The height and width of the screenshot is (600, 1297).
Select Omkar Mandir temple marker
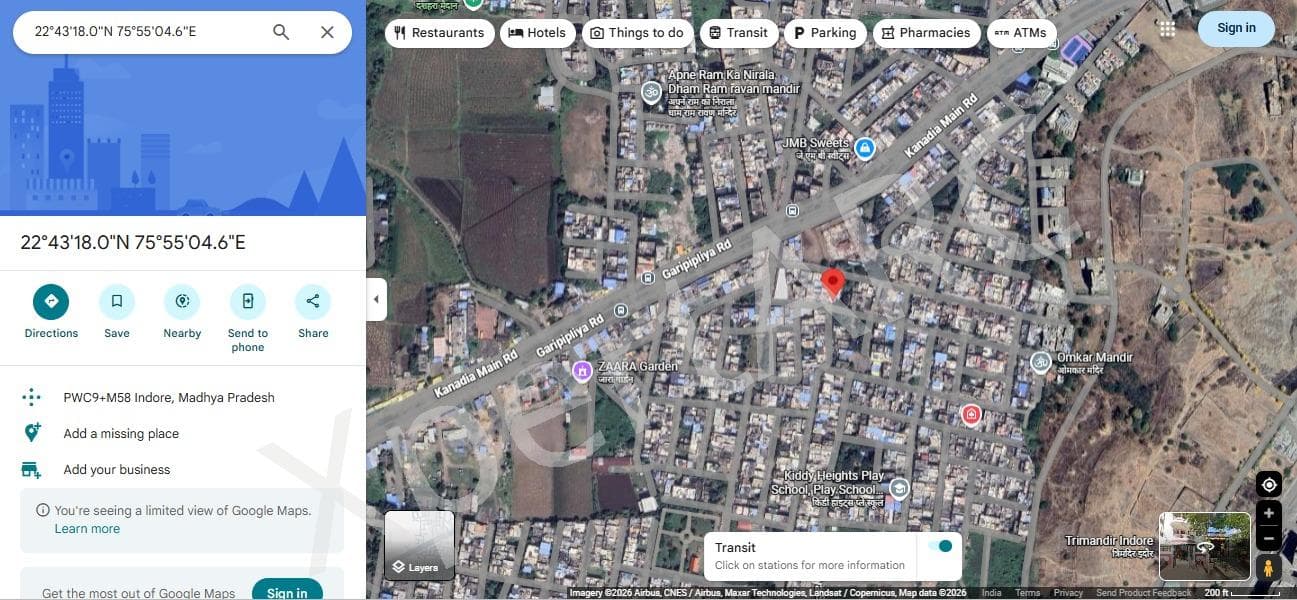tap(1041, 362)
